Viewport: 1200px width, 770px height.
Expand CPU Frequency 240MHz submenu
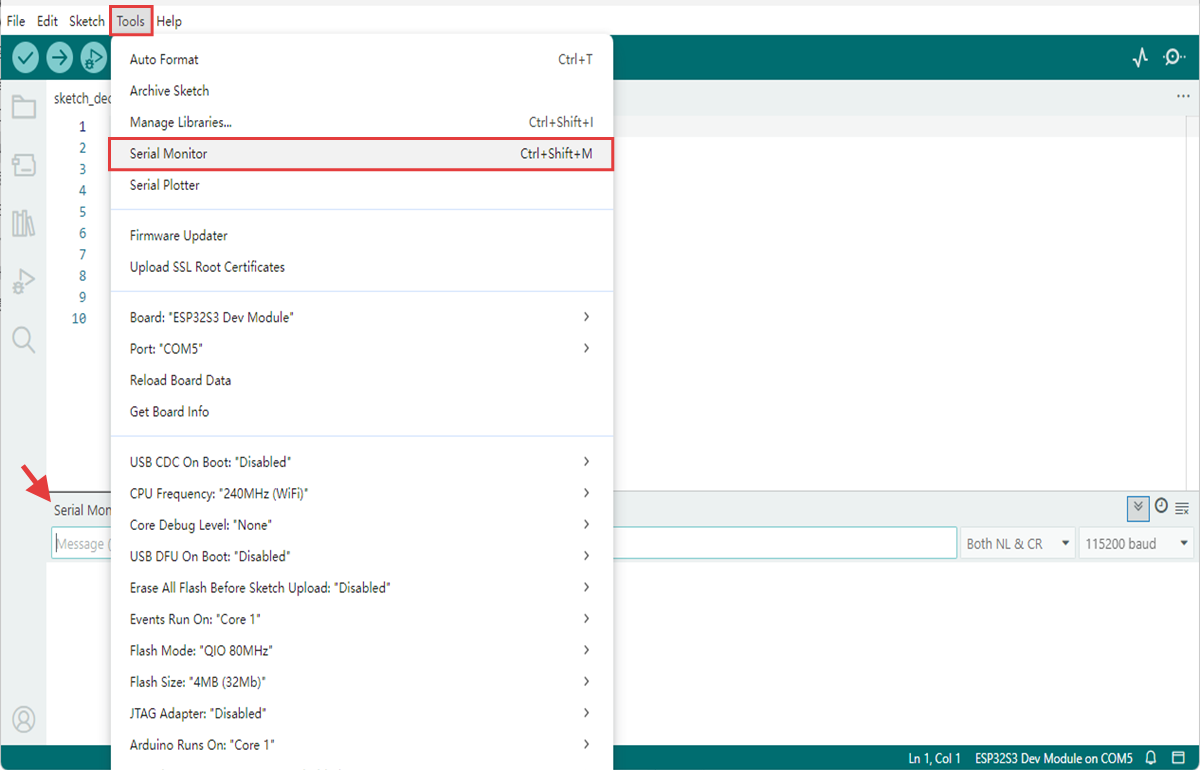click(x=361, y=493)
